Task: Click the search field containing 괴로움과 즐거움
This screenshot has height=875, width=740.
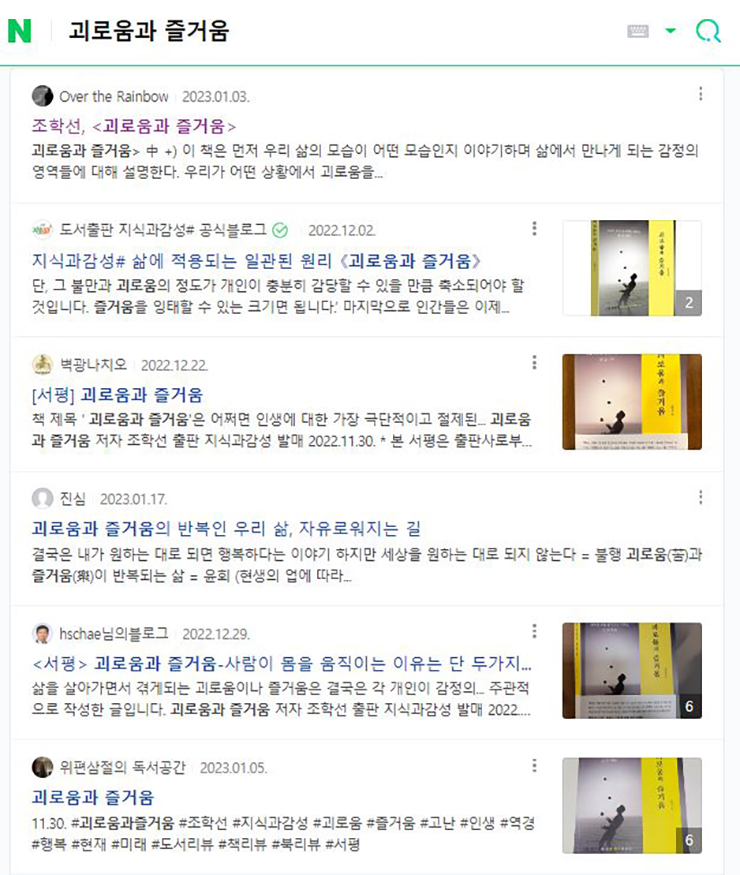Action: [x=335, y=31]
